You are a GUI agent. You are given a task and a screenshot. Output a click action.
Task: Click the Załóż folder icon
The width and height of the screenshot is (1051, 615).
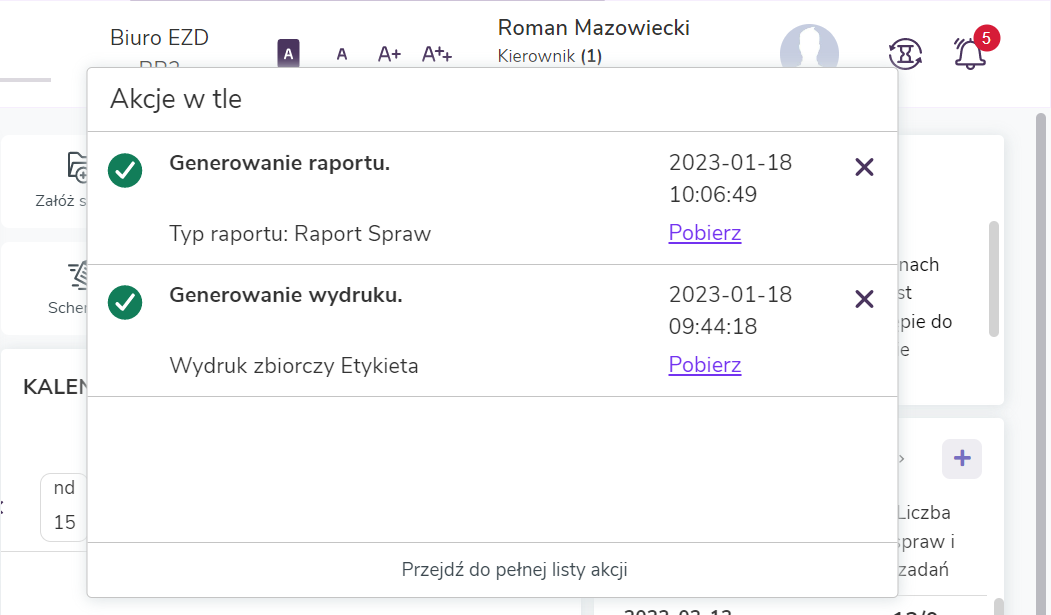pos(77,167)
